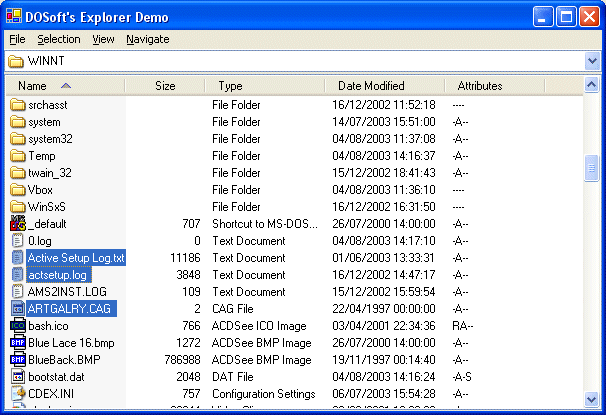Click the Temp folder icon

[x=17, y=156]
